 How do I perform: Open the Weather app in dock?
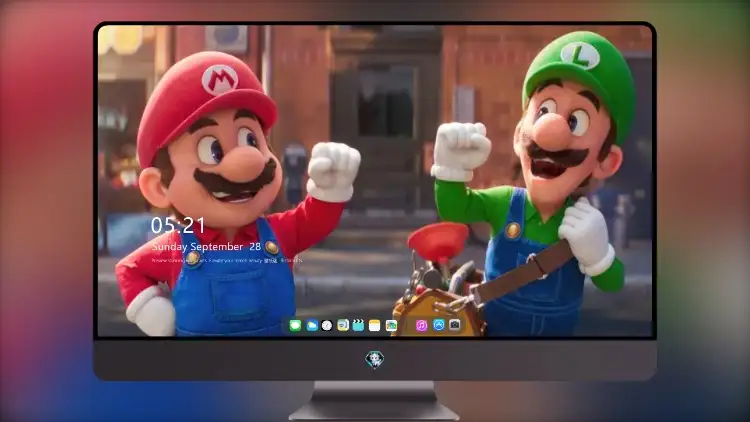[312, 326]
